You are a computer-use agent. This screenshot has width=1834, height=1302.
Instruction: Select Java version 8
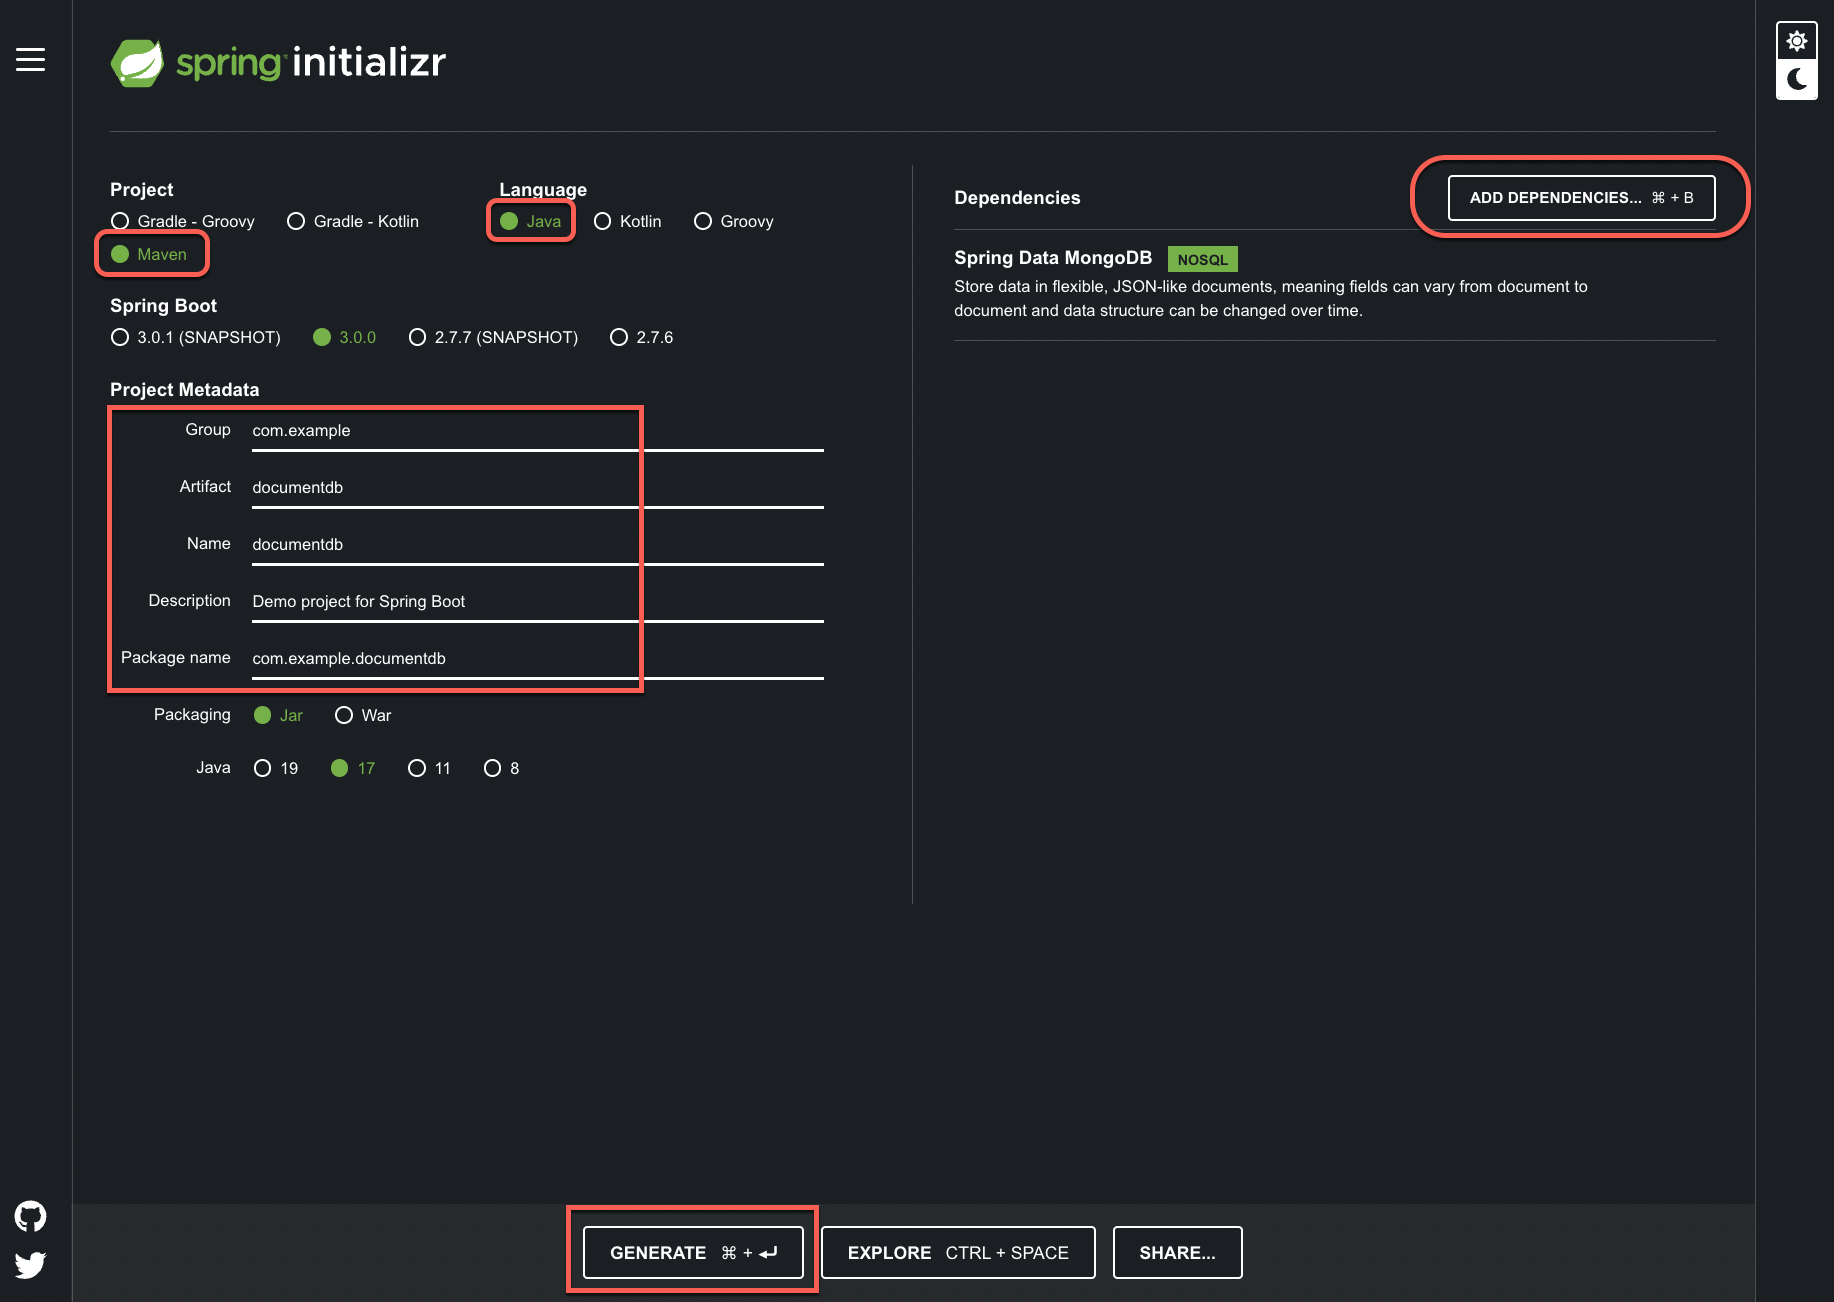502,768
